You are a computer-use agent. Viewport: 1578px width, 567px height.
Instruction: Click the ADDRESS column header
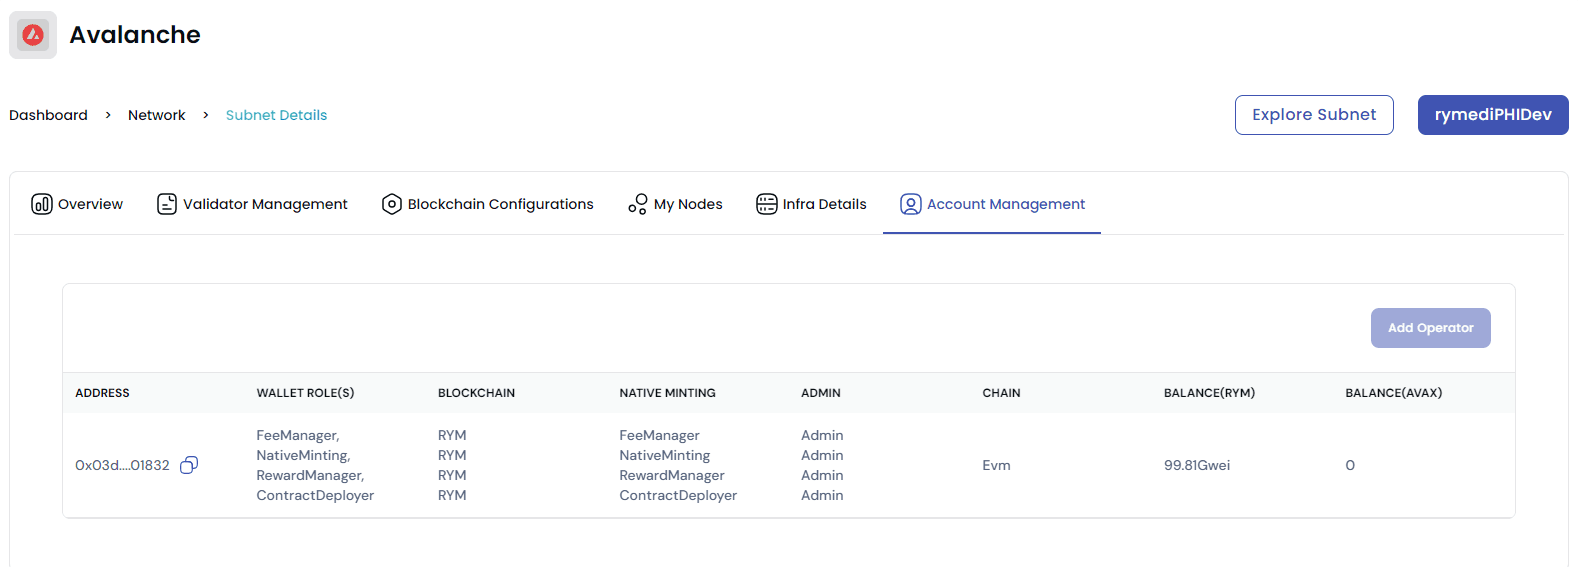[102, 393]
